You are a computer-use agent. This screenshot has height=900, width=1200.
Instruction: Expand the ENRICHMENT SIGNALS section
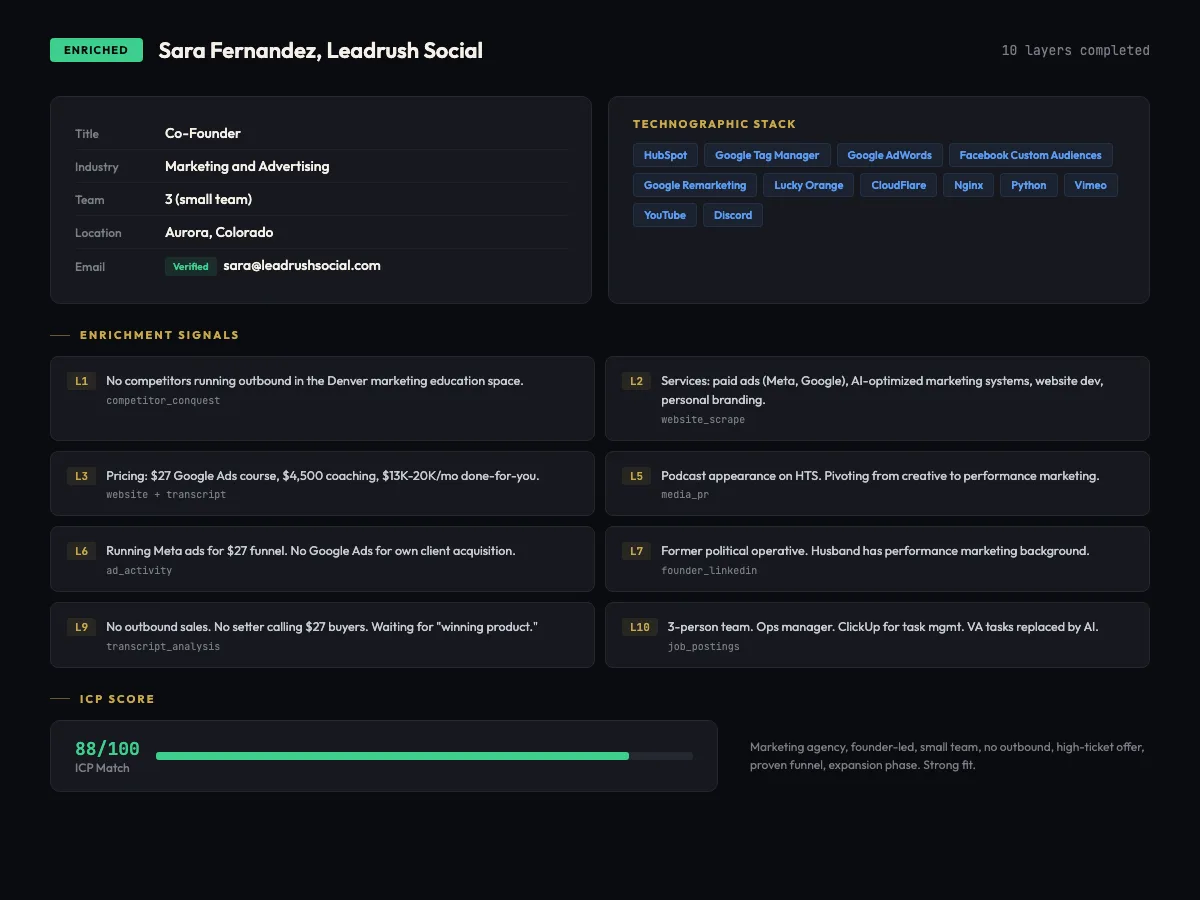pos(158,335)
